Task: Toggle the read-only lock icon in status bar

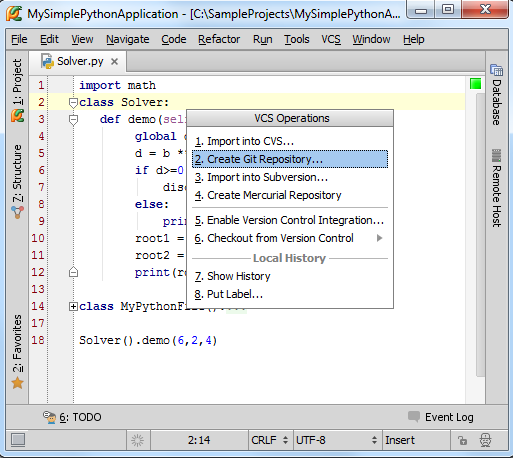Action: 462,440
